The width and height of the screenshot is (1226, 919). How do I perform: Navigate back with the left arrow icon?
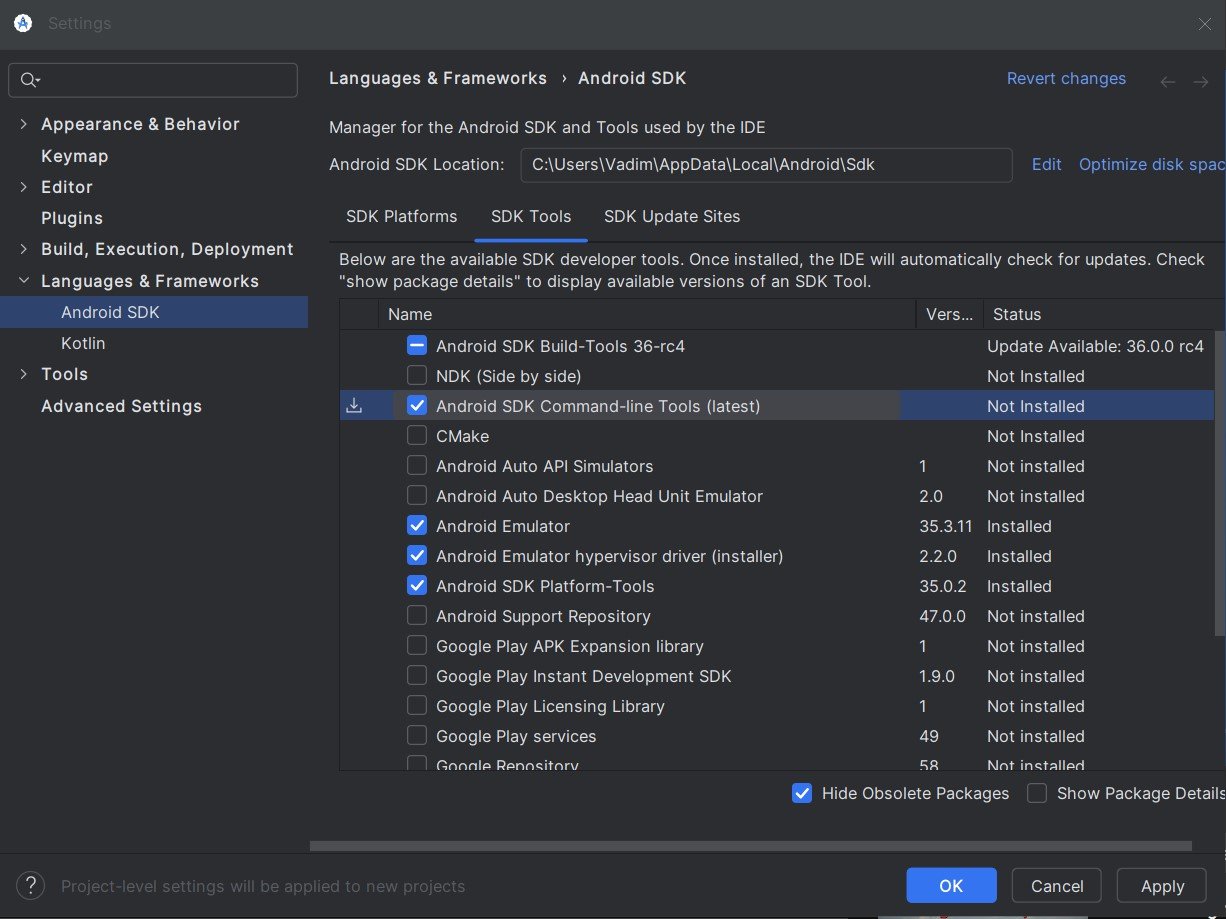[1167, 82]
